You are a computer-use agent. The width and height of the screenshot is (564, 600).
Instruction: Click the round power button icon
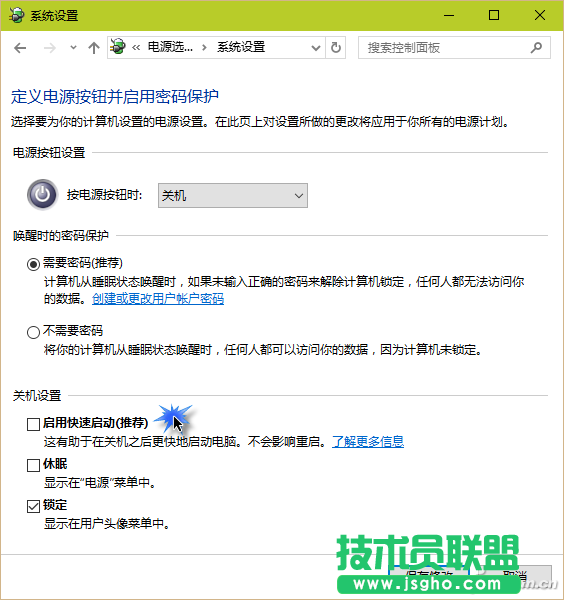coord(42,194)
